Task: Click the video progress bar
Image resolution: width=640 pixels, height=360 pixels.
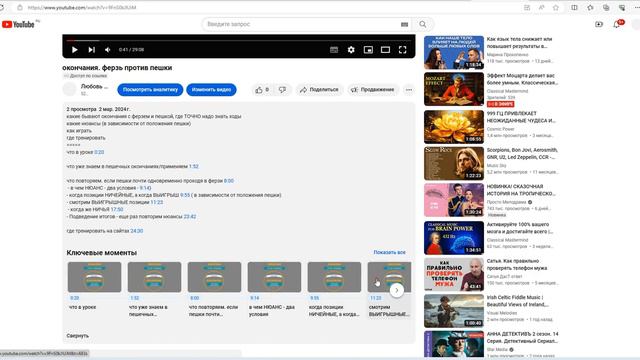Action: pyautogui.click(x=239, y=40)
